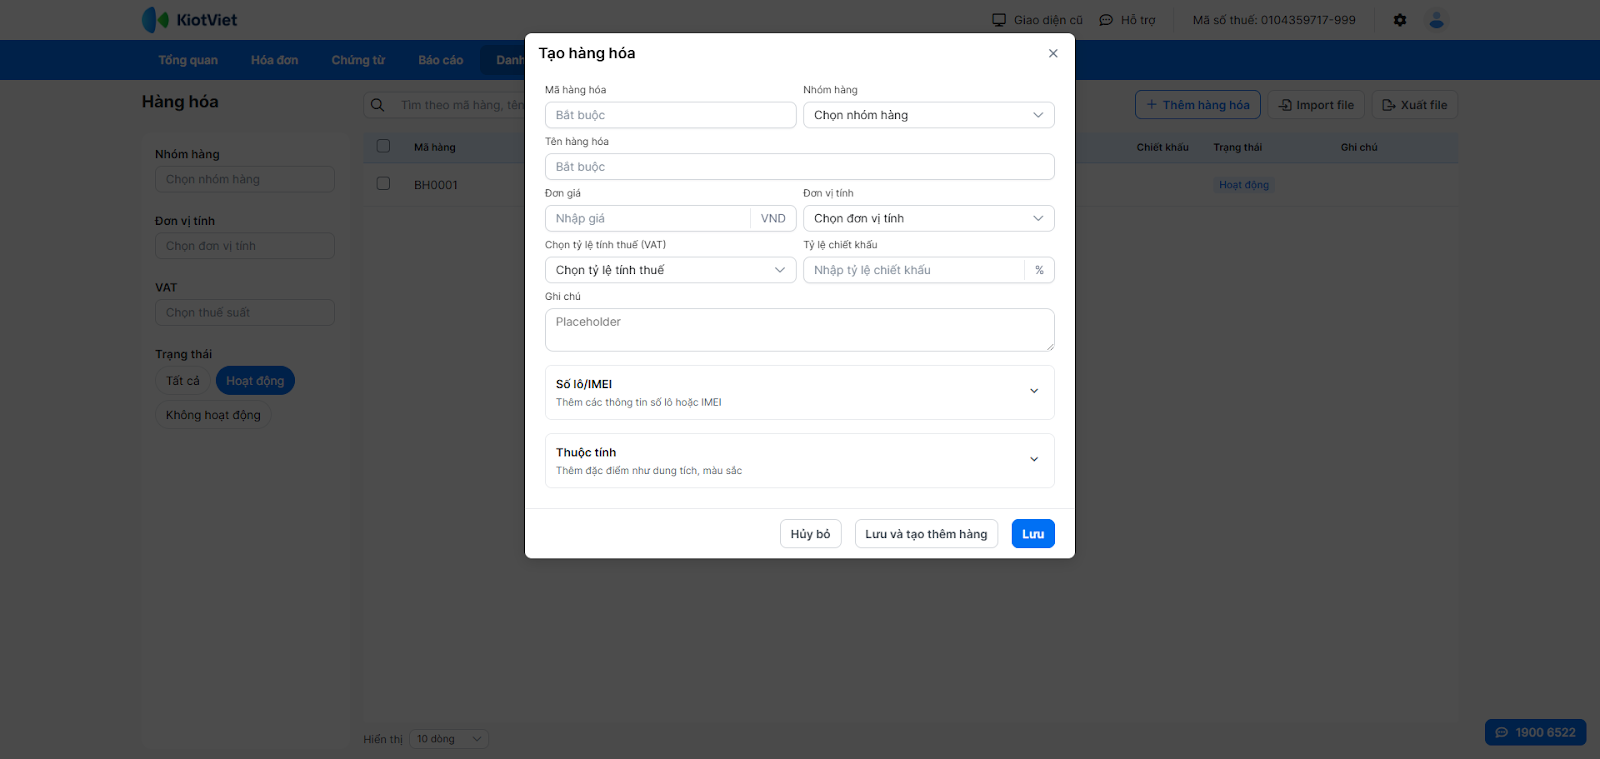Click the search magnifier icon
1600x759 pixels.
[378, 105]
